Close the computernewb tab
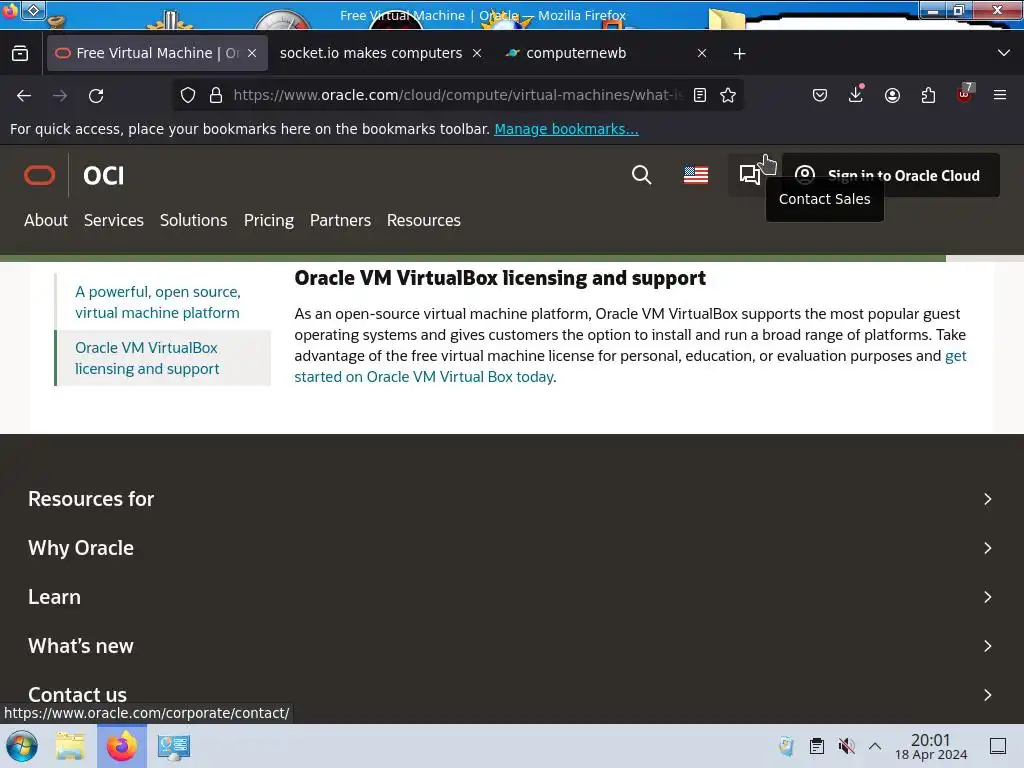Image resolution: width=1024 pixels, height=768 pixels. pyautogui.click(x=702, y=54)
